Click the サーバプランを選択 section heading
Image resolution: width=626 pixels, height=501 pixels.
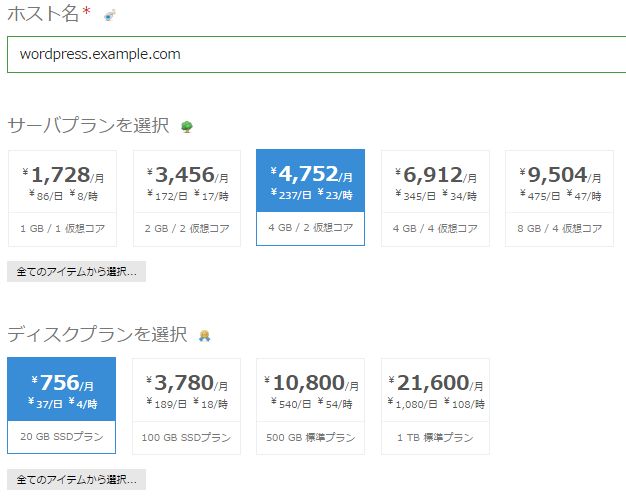[89, 127]
